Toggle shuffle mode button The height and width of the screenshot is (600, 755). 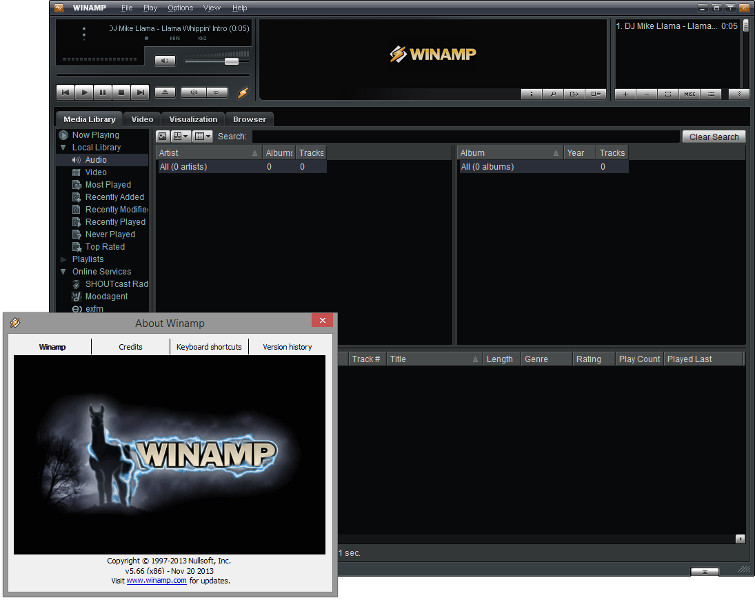pyautogui.click(x=194, y=92)
